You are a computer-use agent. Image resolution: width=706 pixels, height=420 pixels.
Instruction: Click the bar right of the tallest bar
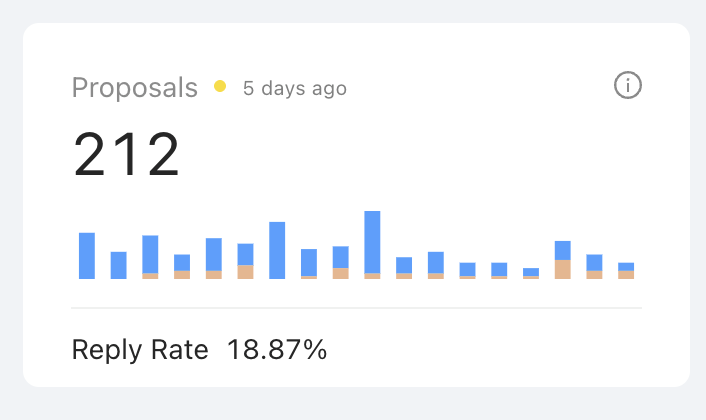coord(404,267)
